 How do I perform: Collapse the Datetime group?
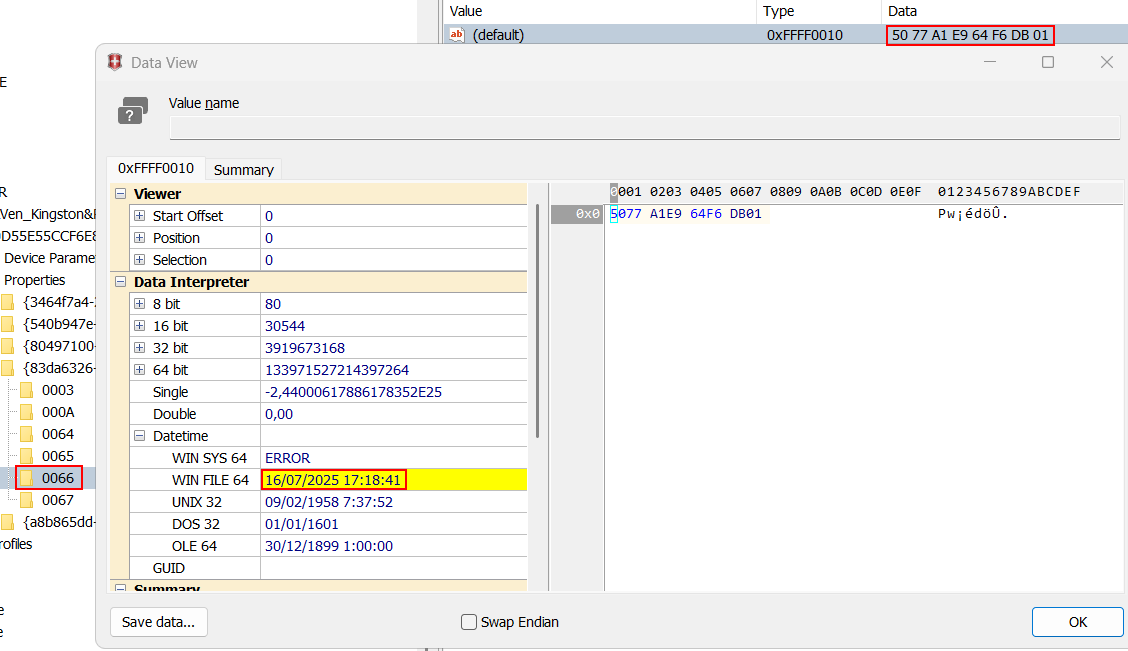tap(139, 436)
